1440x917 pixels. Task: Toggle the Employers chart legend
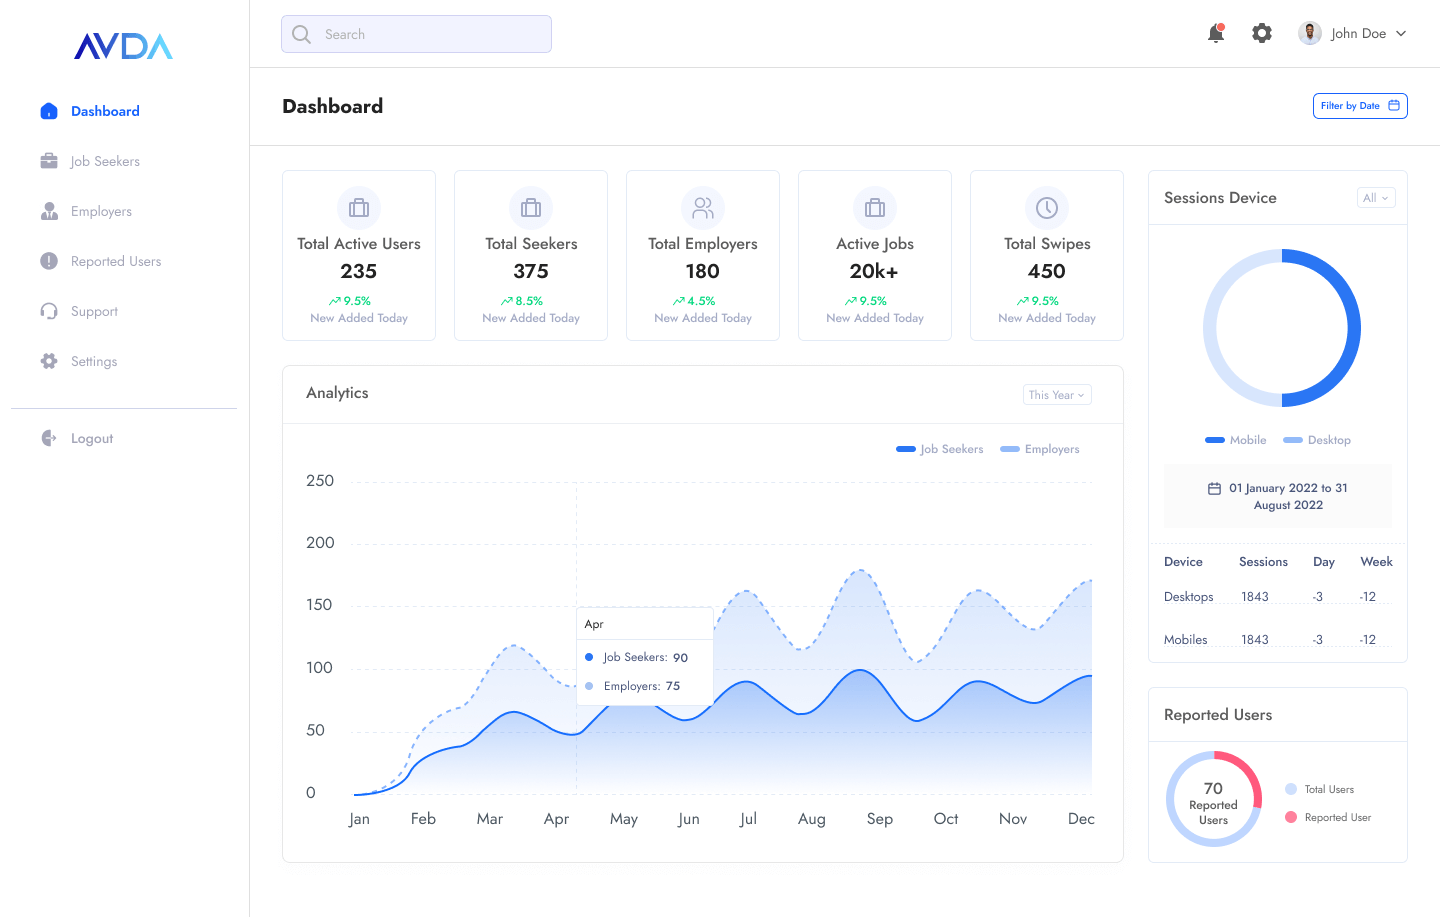pos(1040,449)
